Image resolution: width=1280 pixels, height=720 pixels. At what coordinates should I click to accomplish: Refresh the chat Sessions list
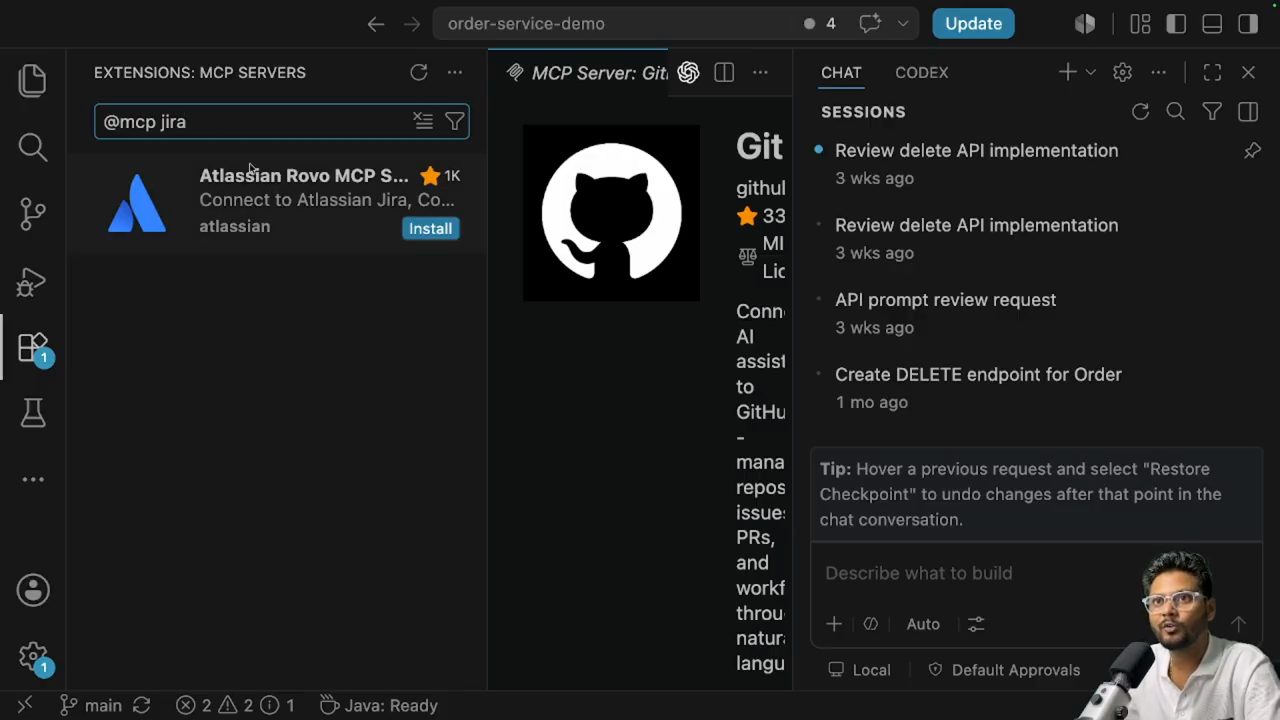click(x=1140, y=112)
